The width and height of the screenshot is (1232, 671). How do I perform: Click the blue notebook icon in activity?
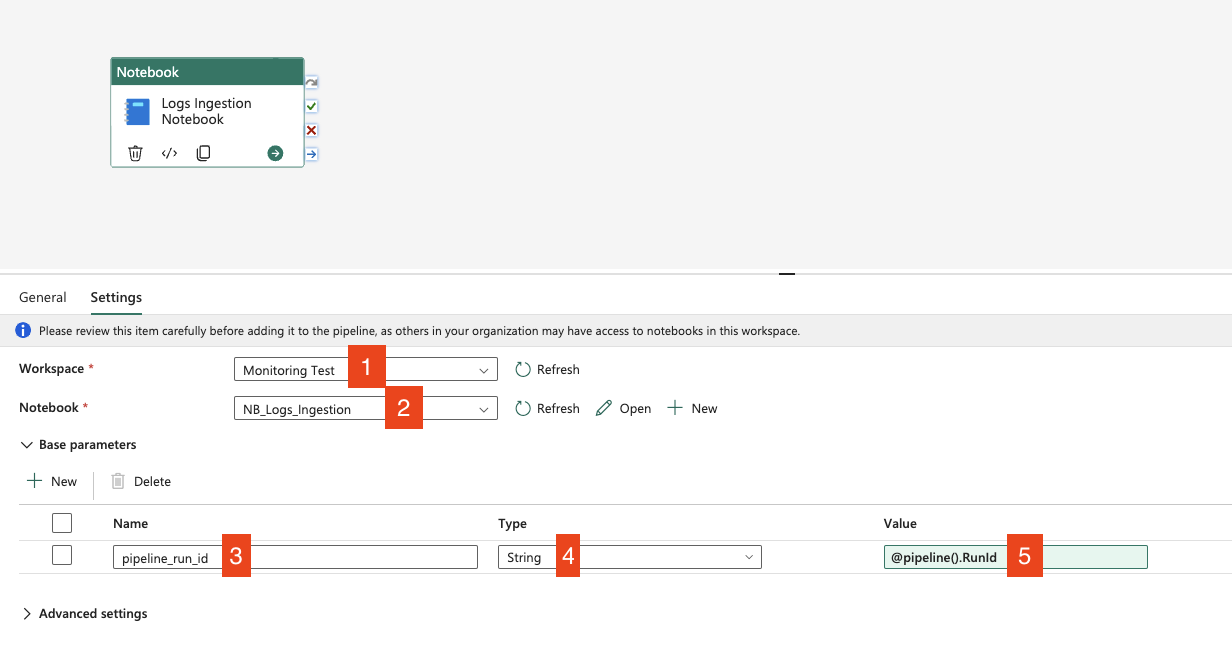137,112
